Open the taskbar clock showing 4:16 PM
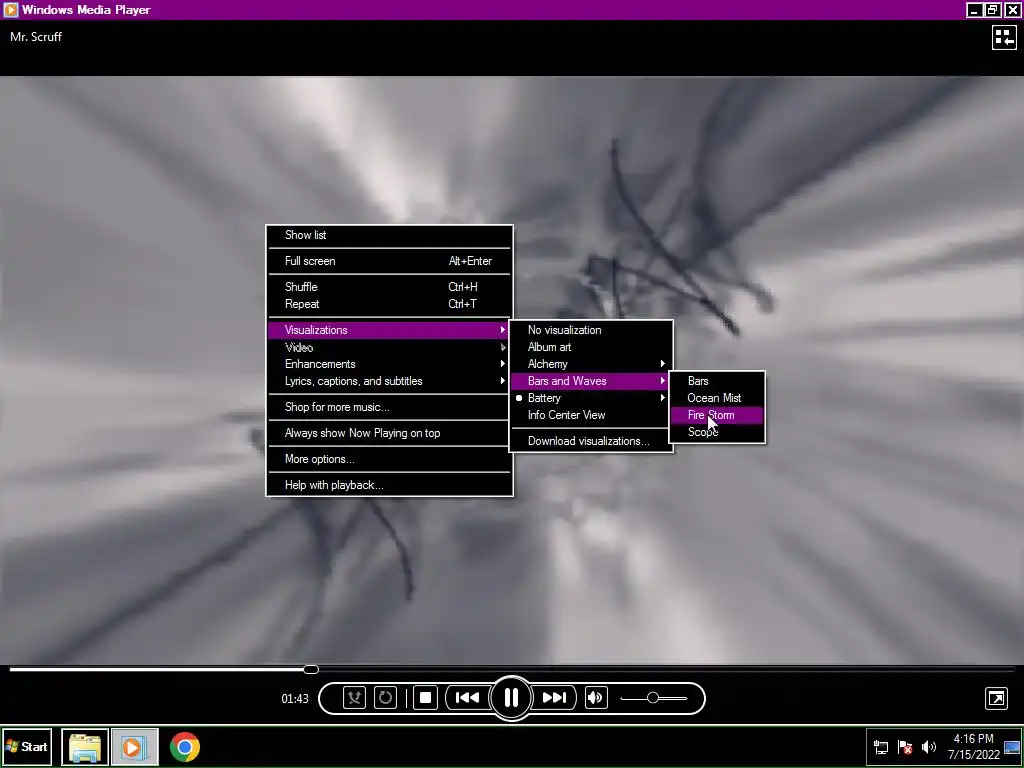Screen dimensions: 1024x768 973,746
